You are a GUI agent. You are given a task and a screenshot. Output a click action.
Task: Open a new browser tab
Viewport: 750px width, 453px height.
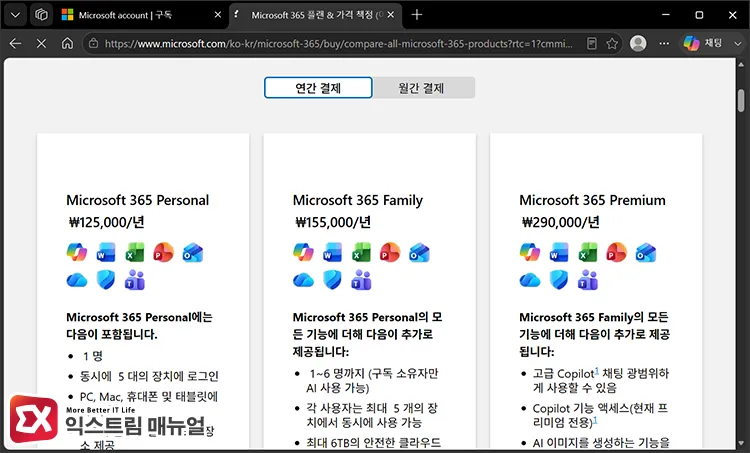(417, 15)
